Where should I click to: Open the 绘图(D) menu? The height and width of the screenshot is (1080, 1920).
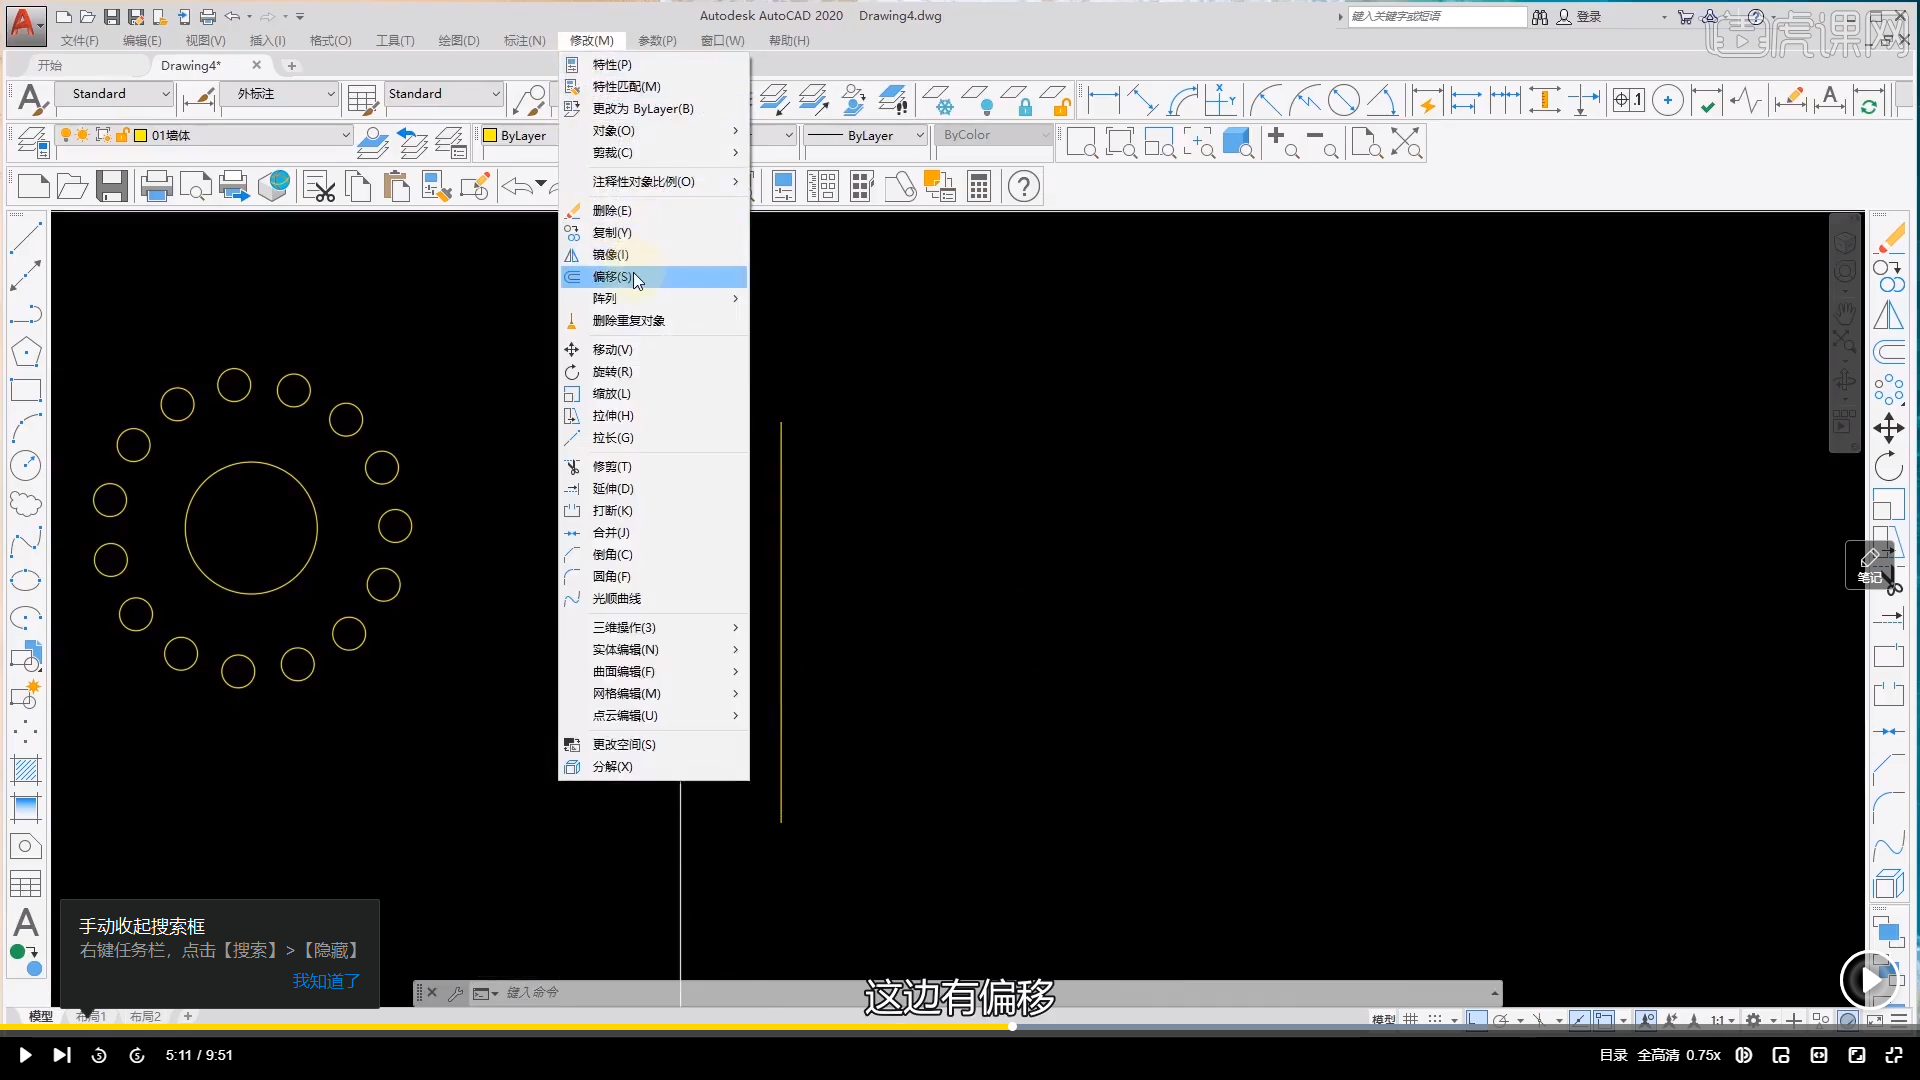[459, 41]
